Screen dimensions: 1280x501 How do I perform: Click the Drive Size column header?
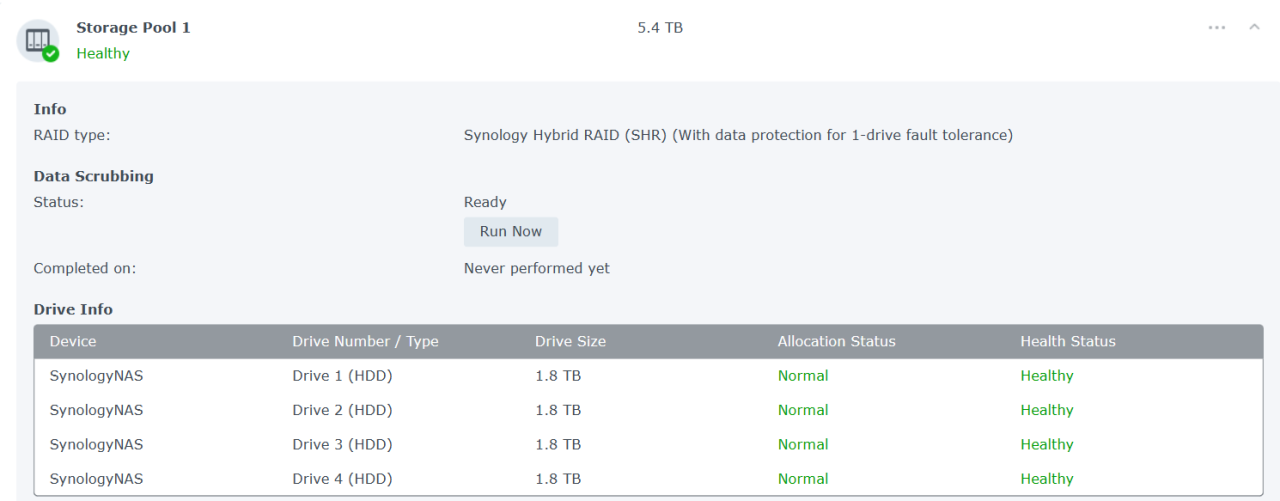click(570, 342)
